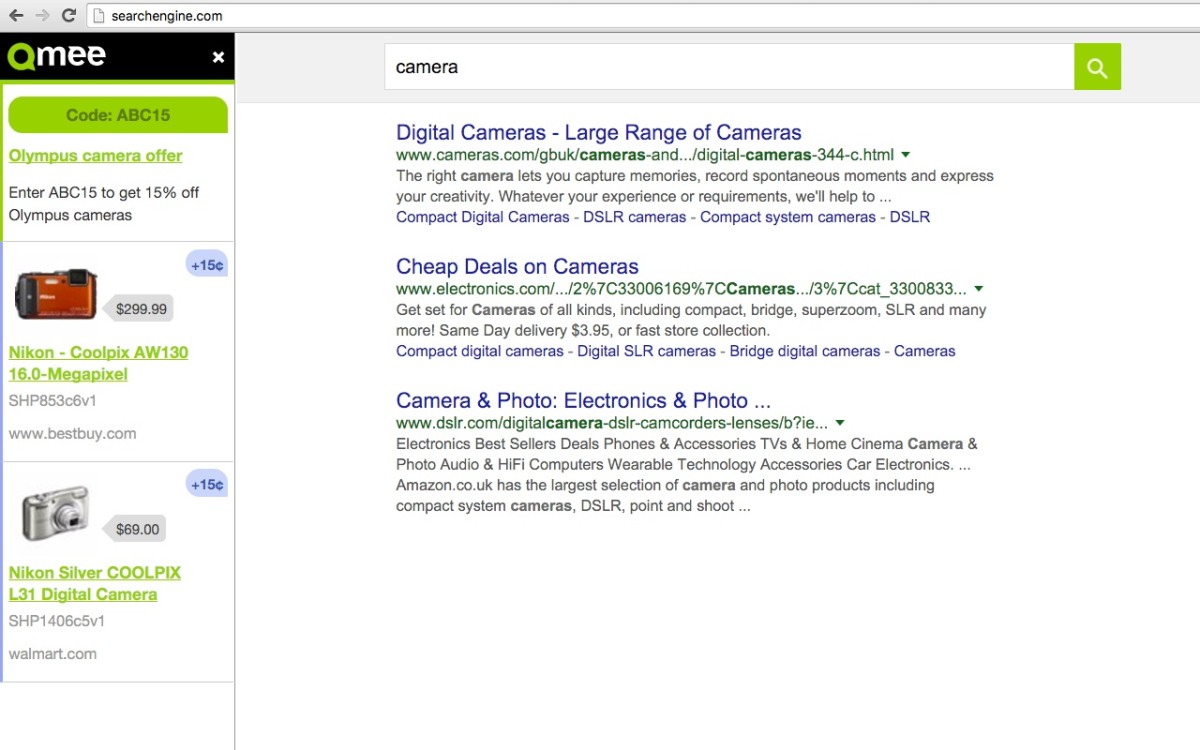Reload the page with the refresh icon

pyautogui.click(x=68, y=16)
